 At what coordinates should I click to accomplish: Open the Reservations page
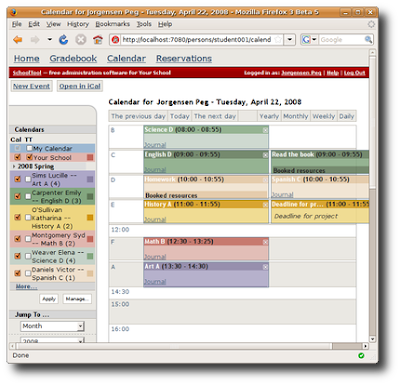184,59
